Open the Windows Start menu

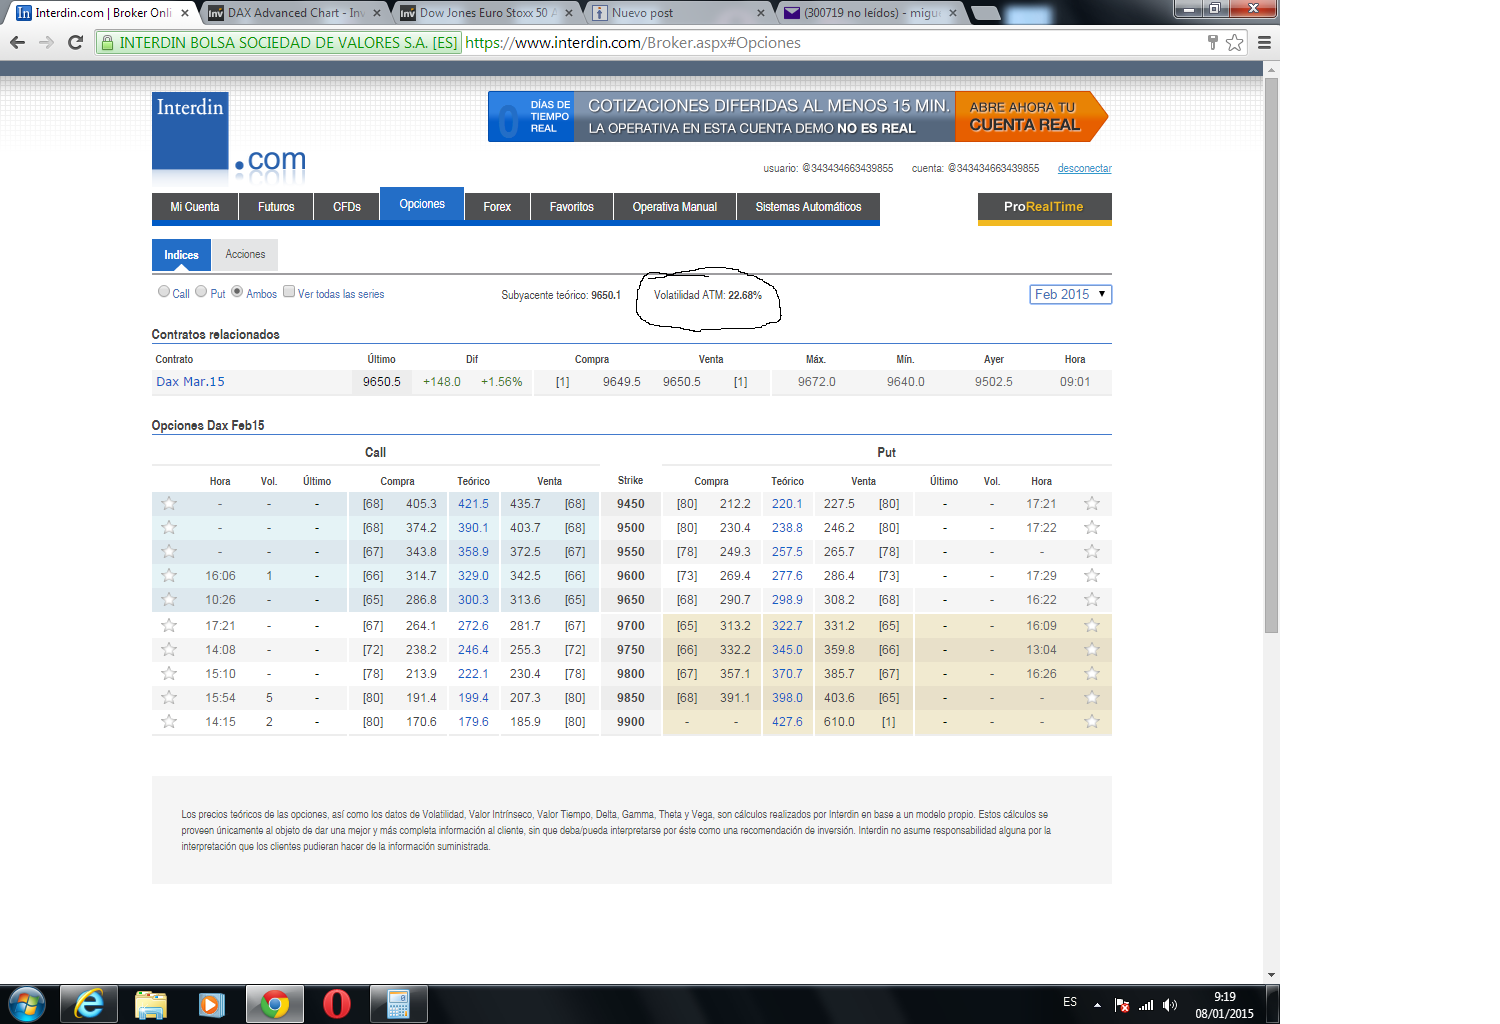(x=27, y=1004)
